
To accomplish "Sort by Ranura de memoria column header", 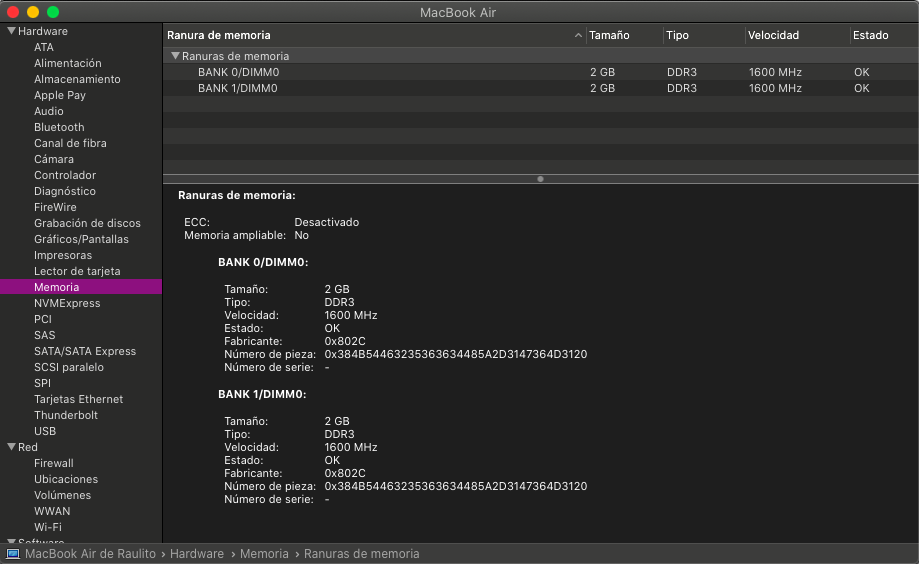I will (219, 35).
